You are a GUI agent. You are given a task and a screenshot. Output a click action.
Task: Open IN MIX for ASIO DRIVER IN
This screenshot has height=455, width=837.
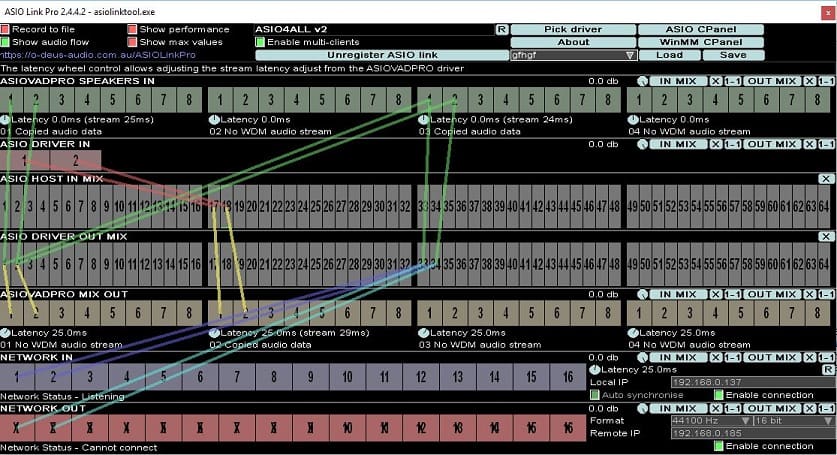click(678, 144)
